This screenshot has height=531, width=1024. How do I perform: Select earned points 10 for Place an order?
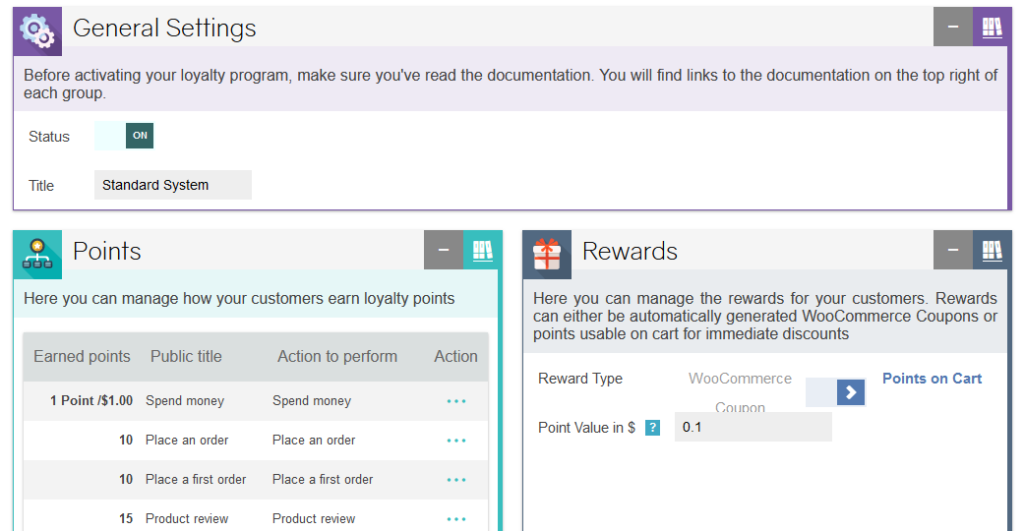126,440
